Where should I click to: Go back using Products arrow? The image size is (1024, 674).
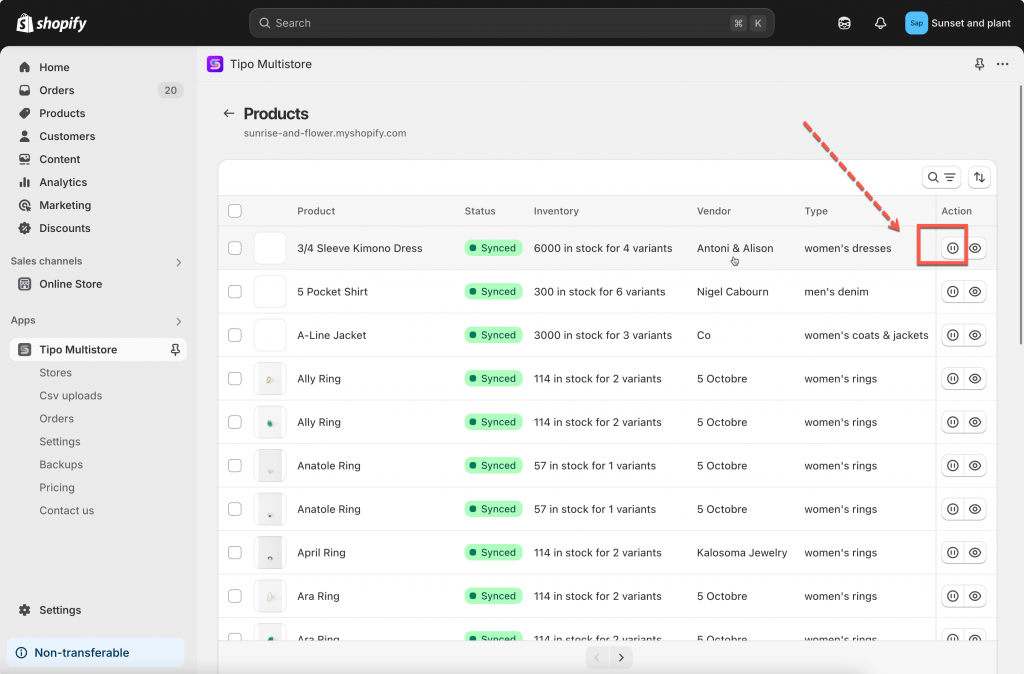(x=229, y=114)
